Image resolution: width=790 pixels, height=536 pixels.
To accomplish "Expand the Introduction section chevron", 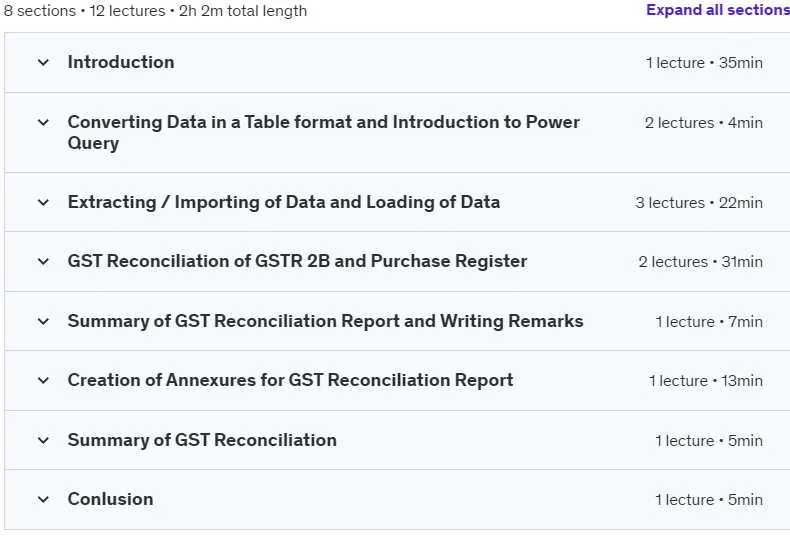I will pos(43,62).
